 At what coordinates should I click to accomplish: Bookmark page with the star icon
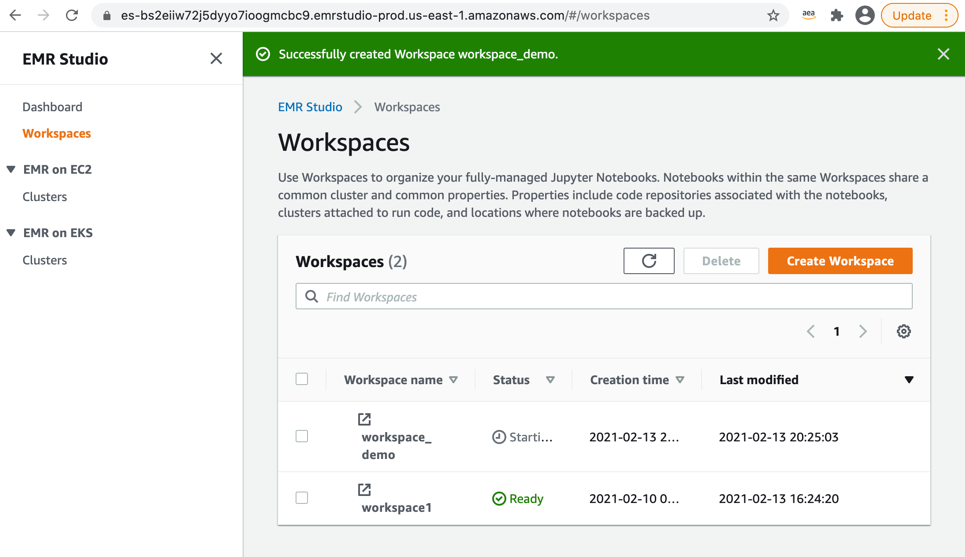coord(773,15)
